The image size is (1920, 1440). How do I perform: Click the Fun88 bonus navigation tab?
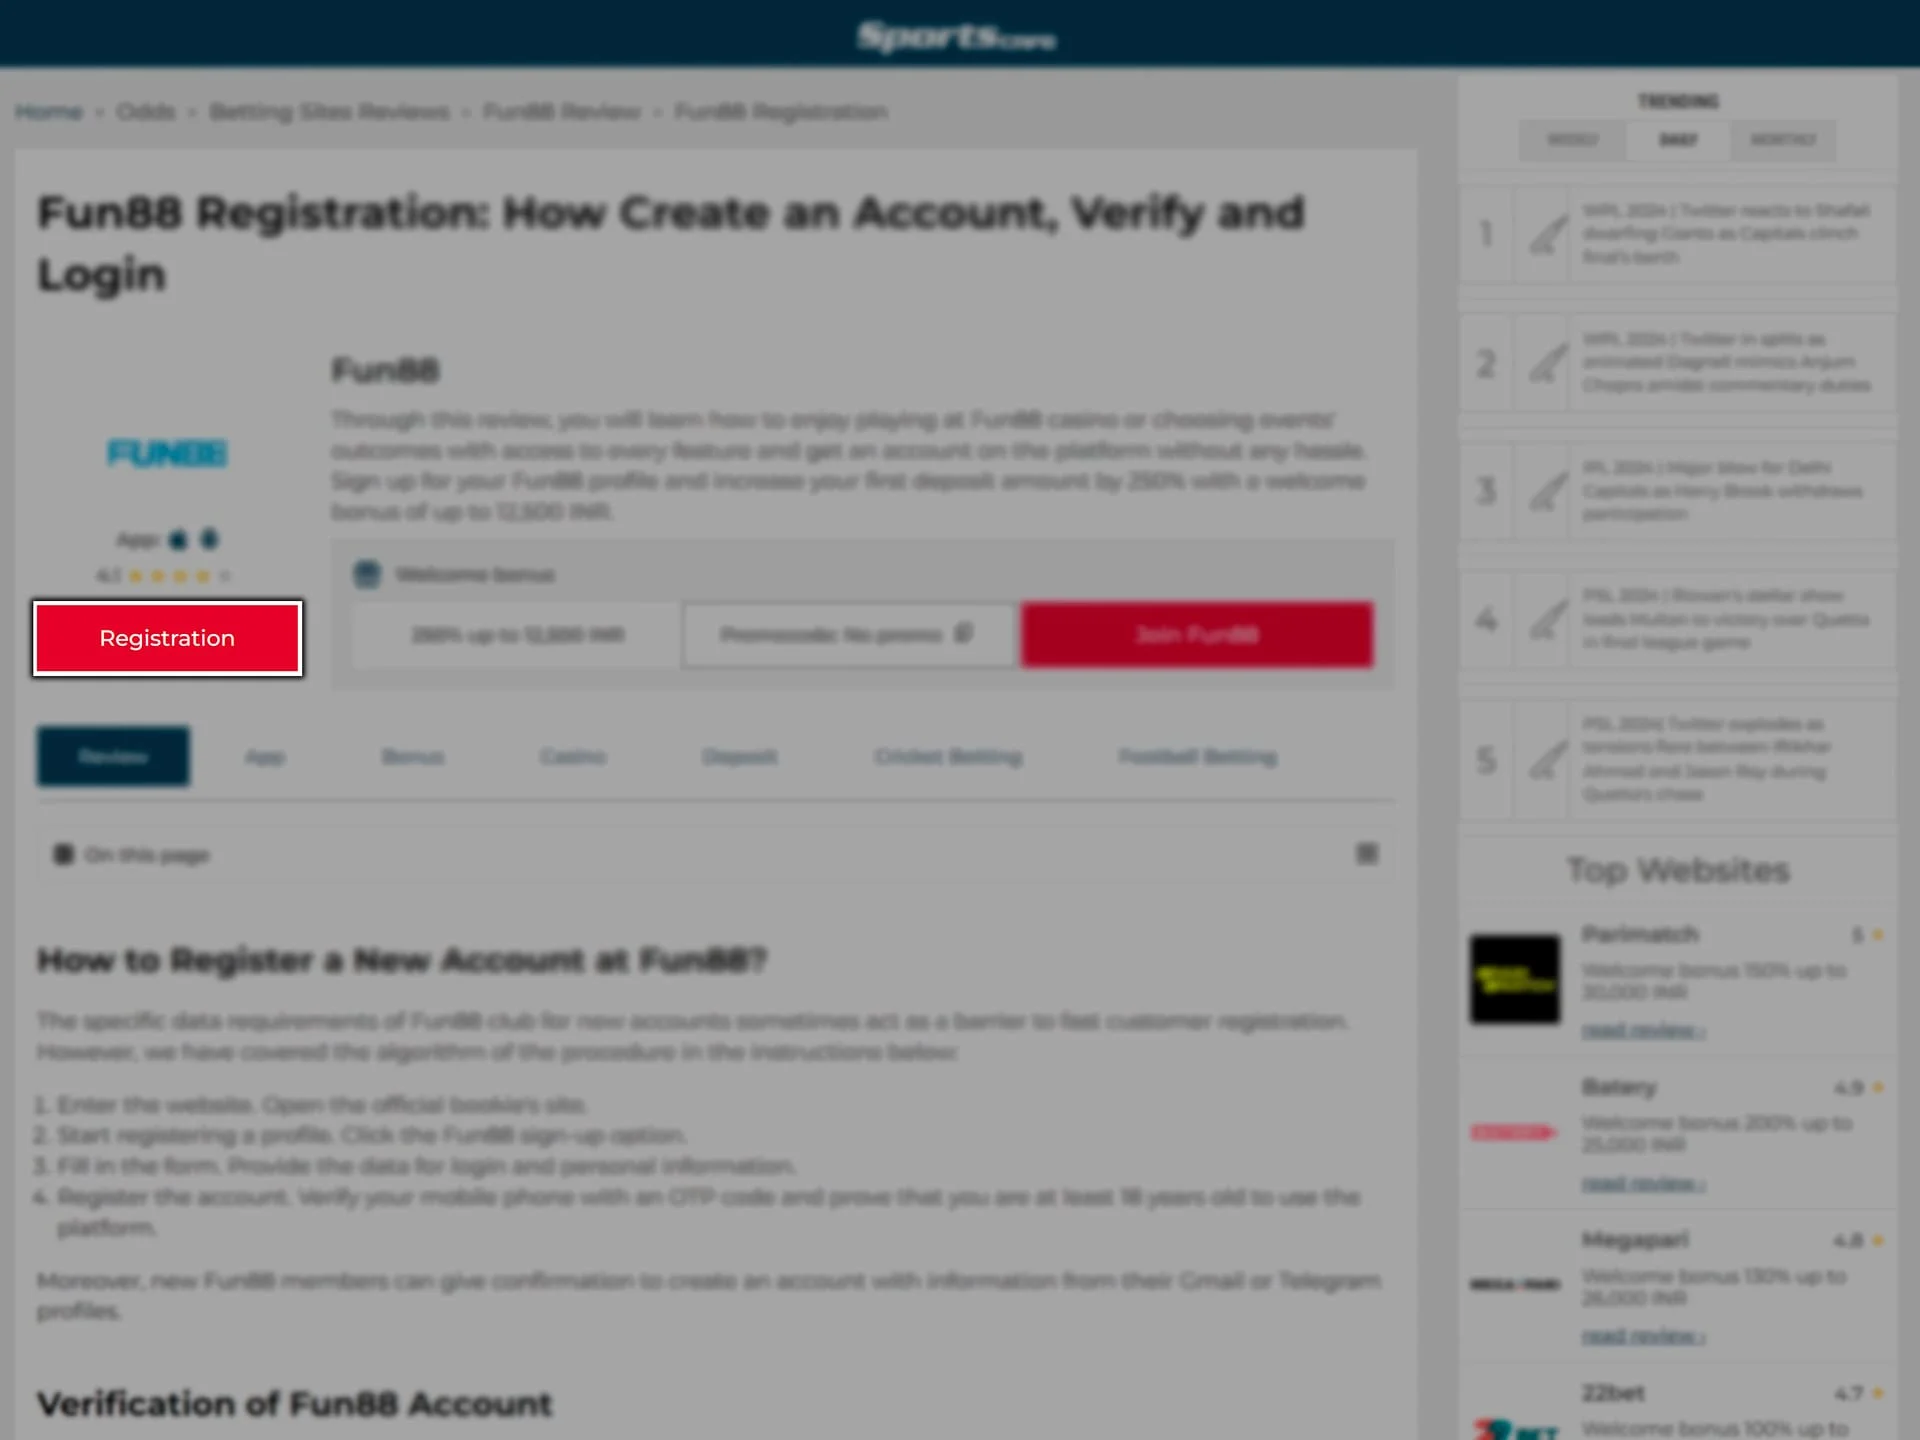[411, 756]
